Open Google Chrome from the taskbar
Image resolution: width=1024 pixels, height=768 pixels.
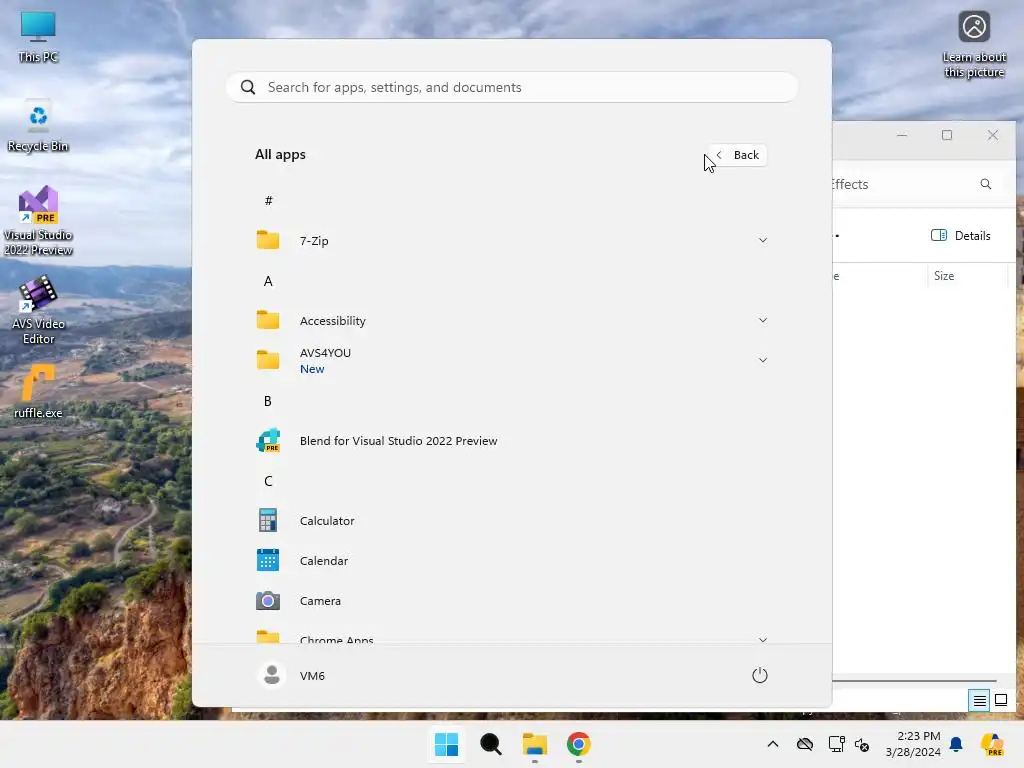tap(579, 744)
